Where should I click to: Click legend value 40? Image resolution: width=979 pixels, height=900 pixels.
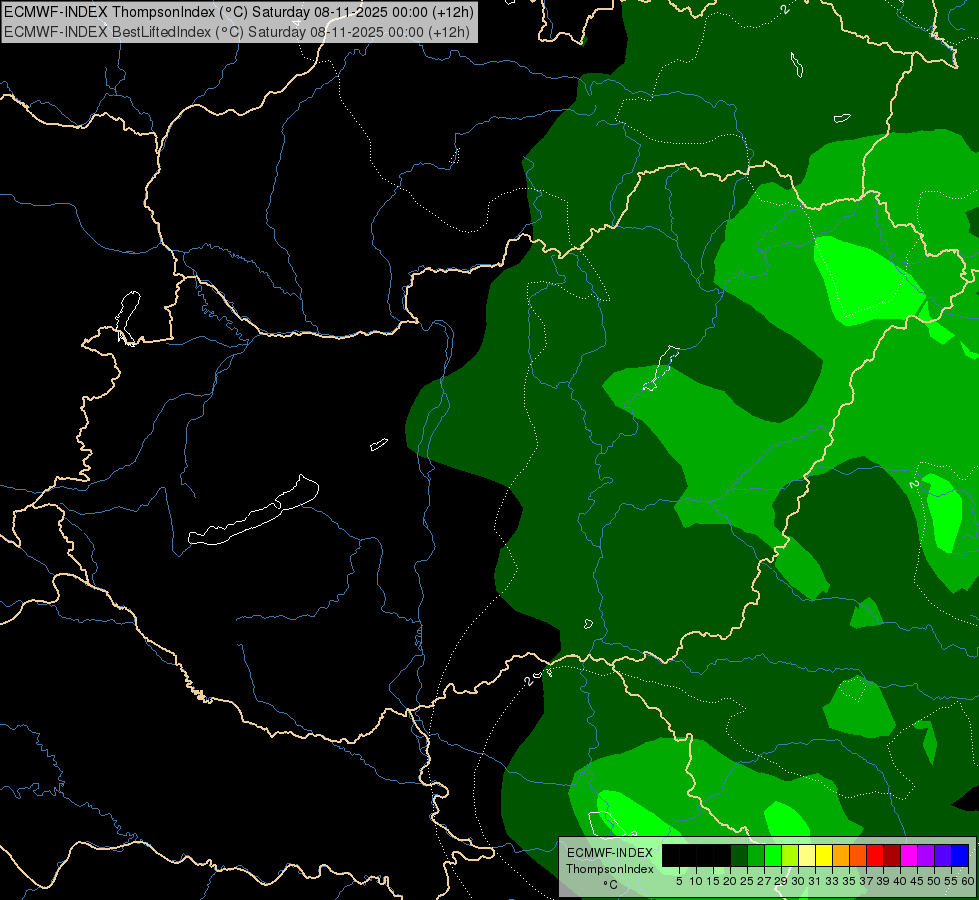pos(900,881)
